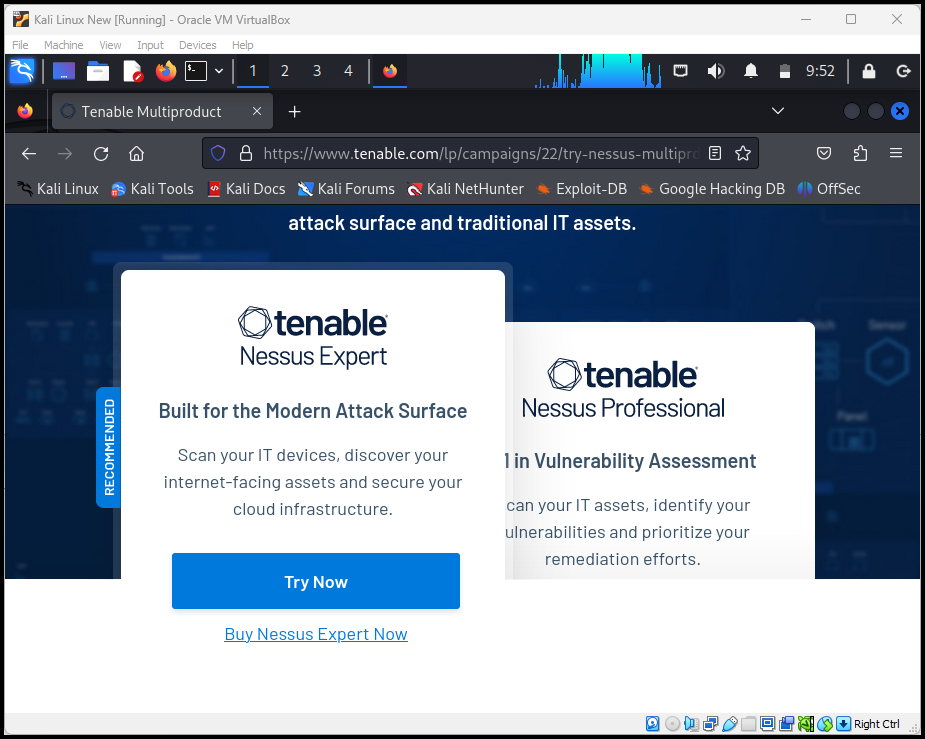Image resolution: width=925 pixels, height=739 pixels.
Task: Open the file manager from Kali panel
Action: (98, 71)
